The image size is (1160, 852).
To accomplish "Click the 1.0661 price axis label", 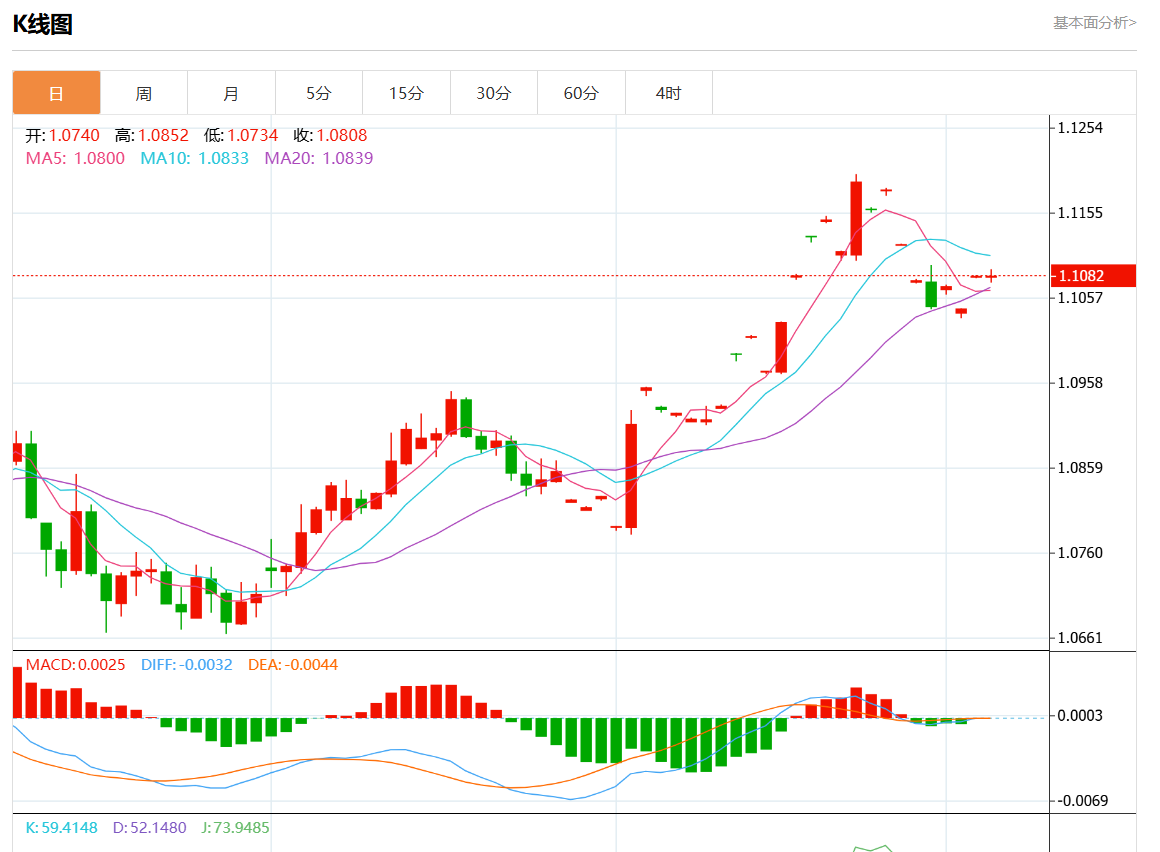I will [1080, 638].
